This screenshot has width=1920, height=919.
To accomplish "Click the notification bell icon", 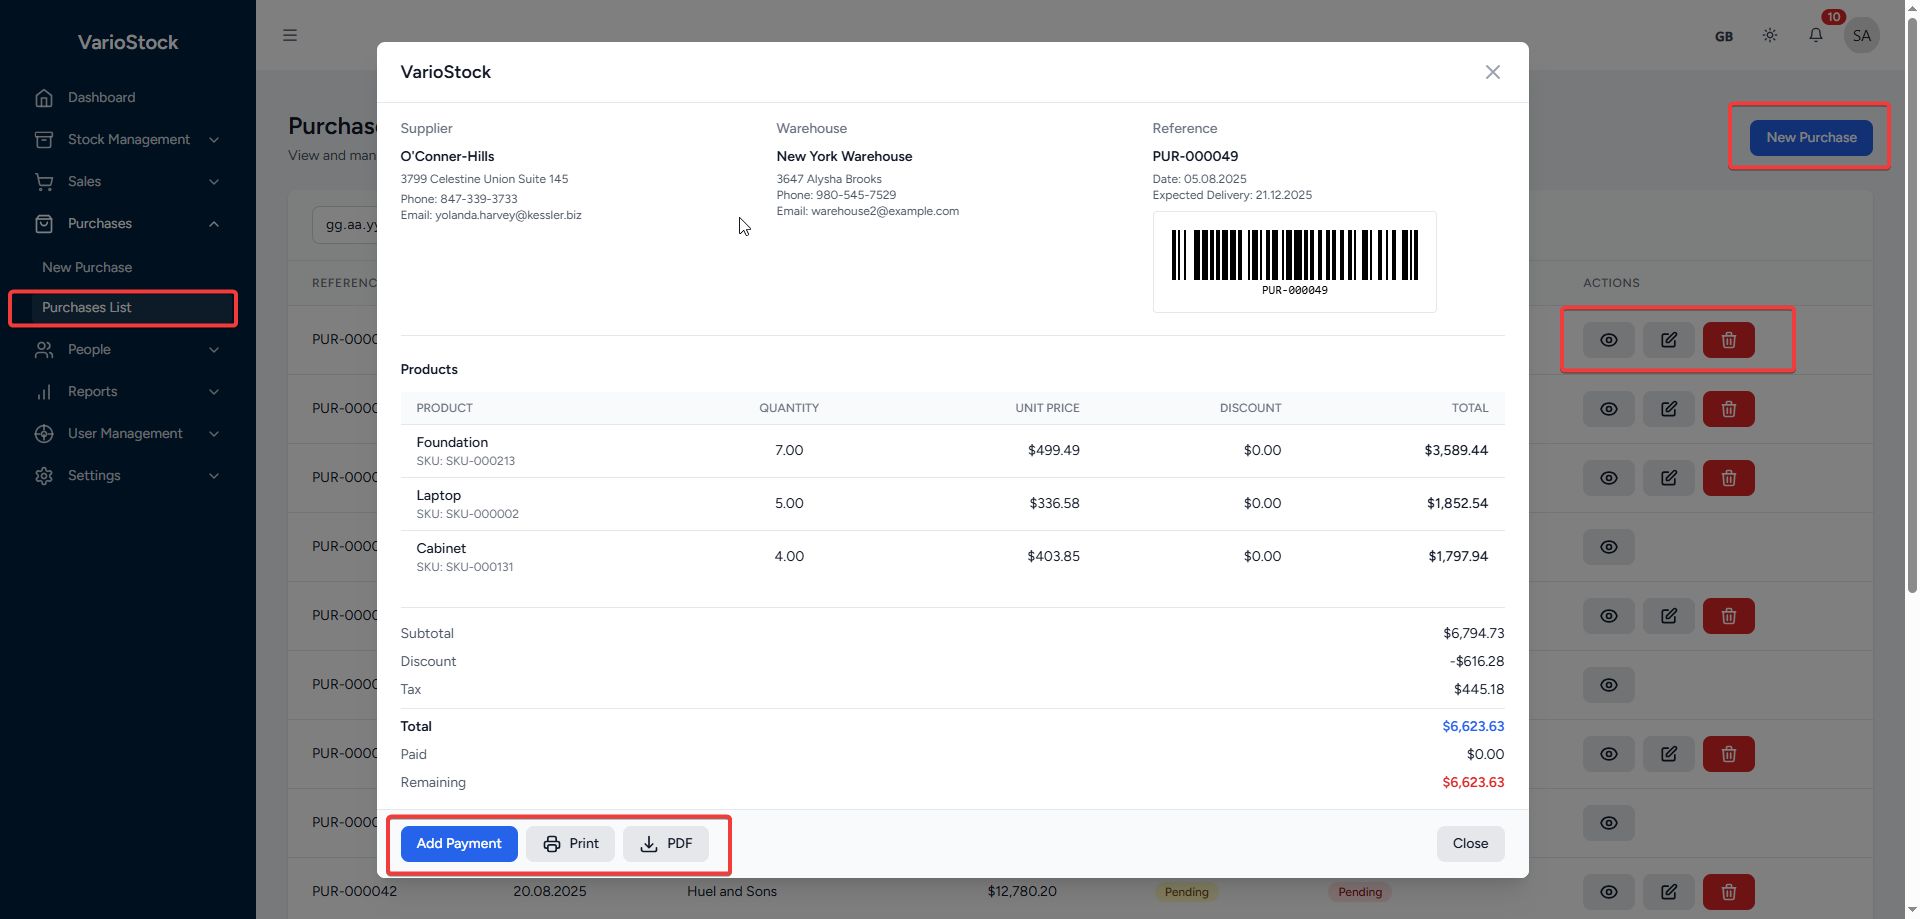I will (x=1815, y=36).
